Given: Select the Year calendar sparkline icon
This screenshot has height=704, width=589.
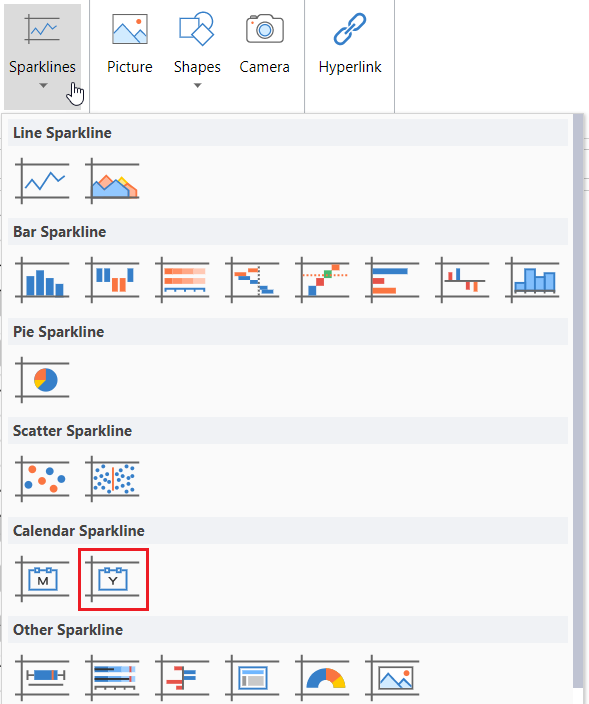Looking at the screenshot, I should pos(113,579).
